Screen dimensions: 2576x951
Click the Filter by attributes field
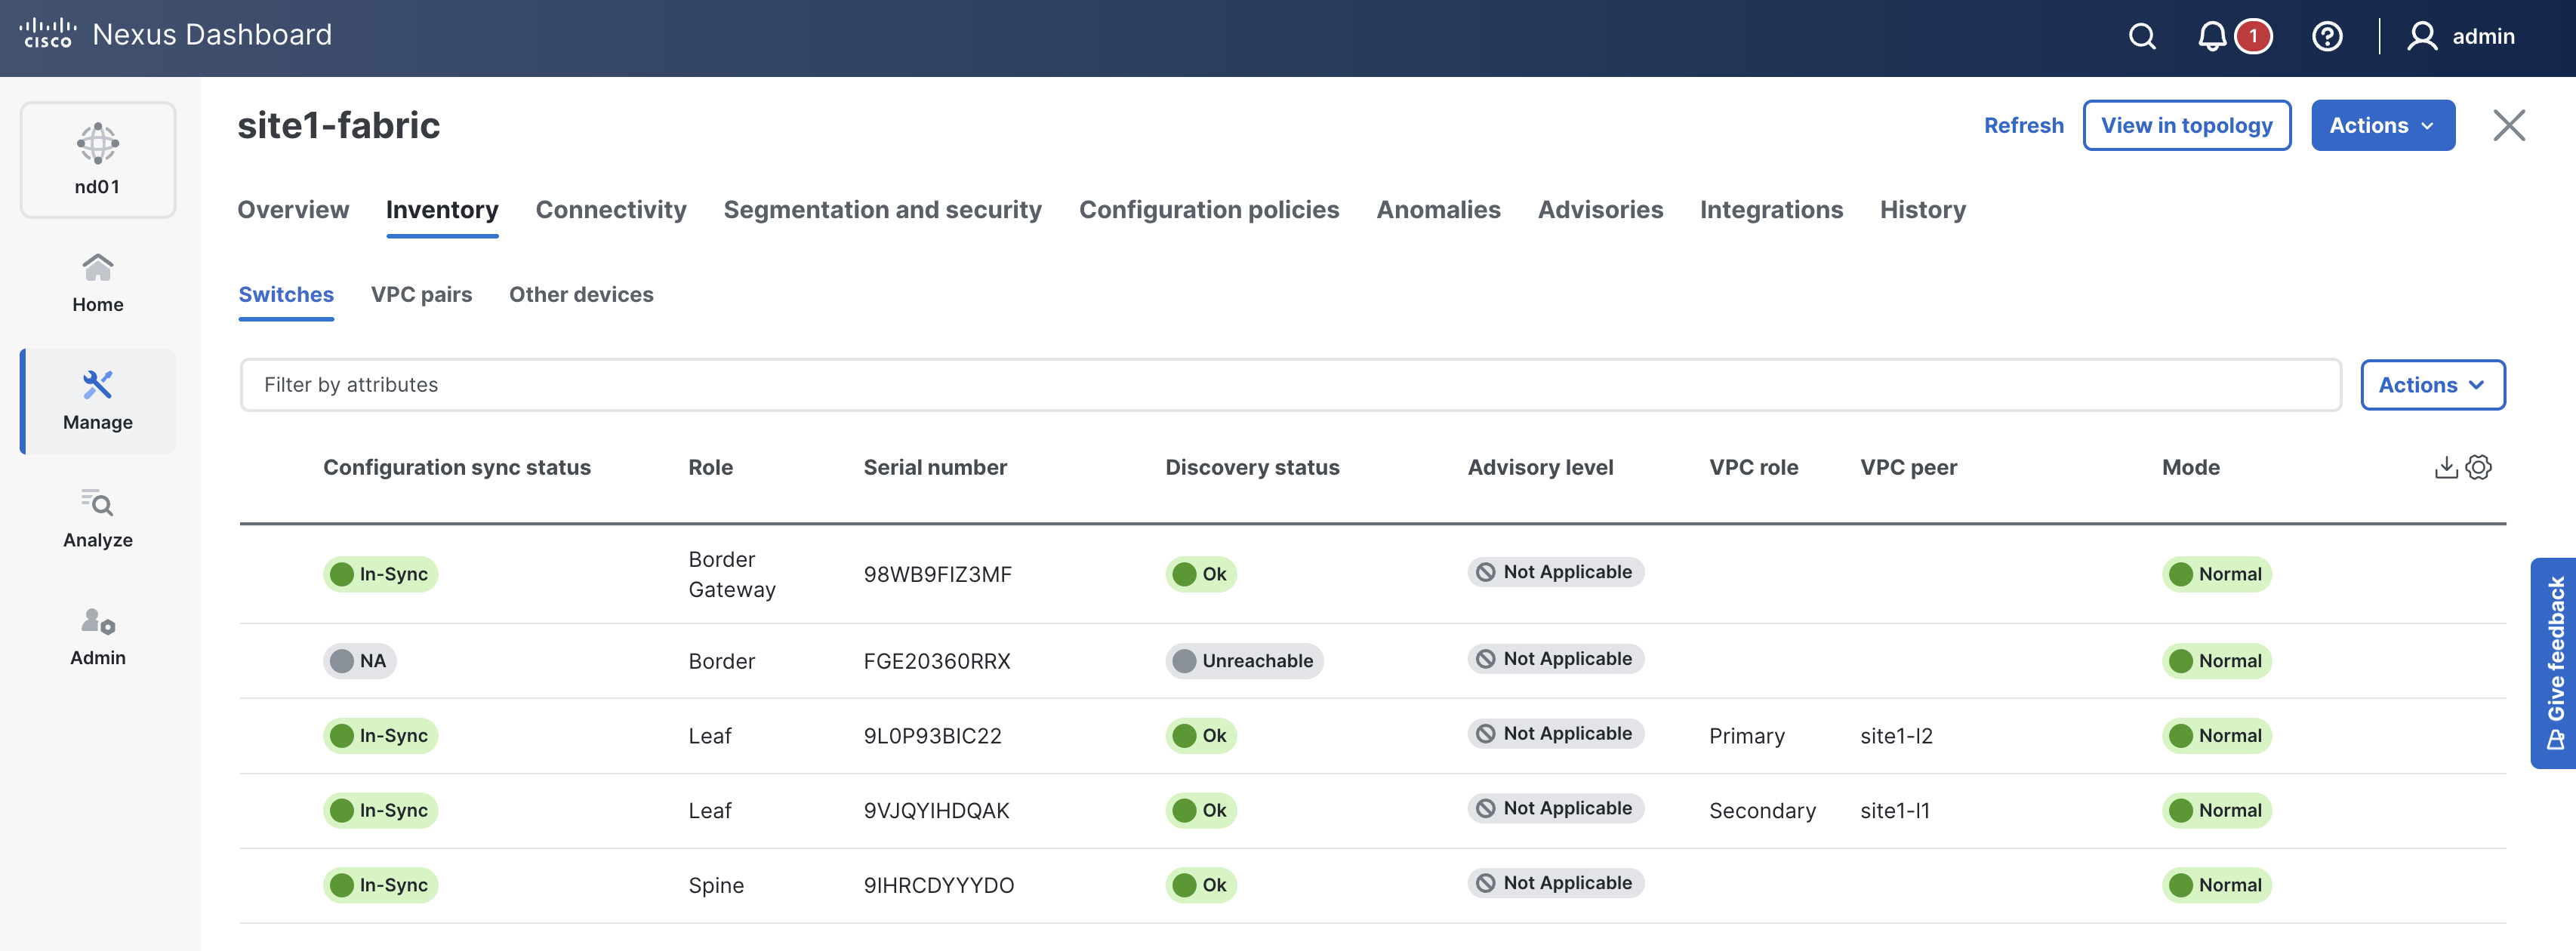click(x=1289, y=385)
